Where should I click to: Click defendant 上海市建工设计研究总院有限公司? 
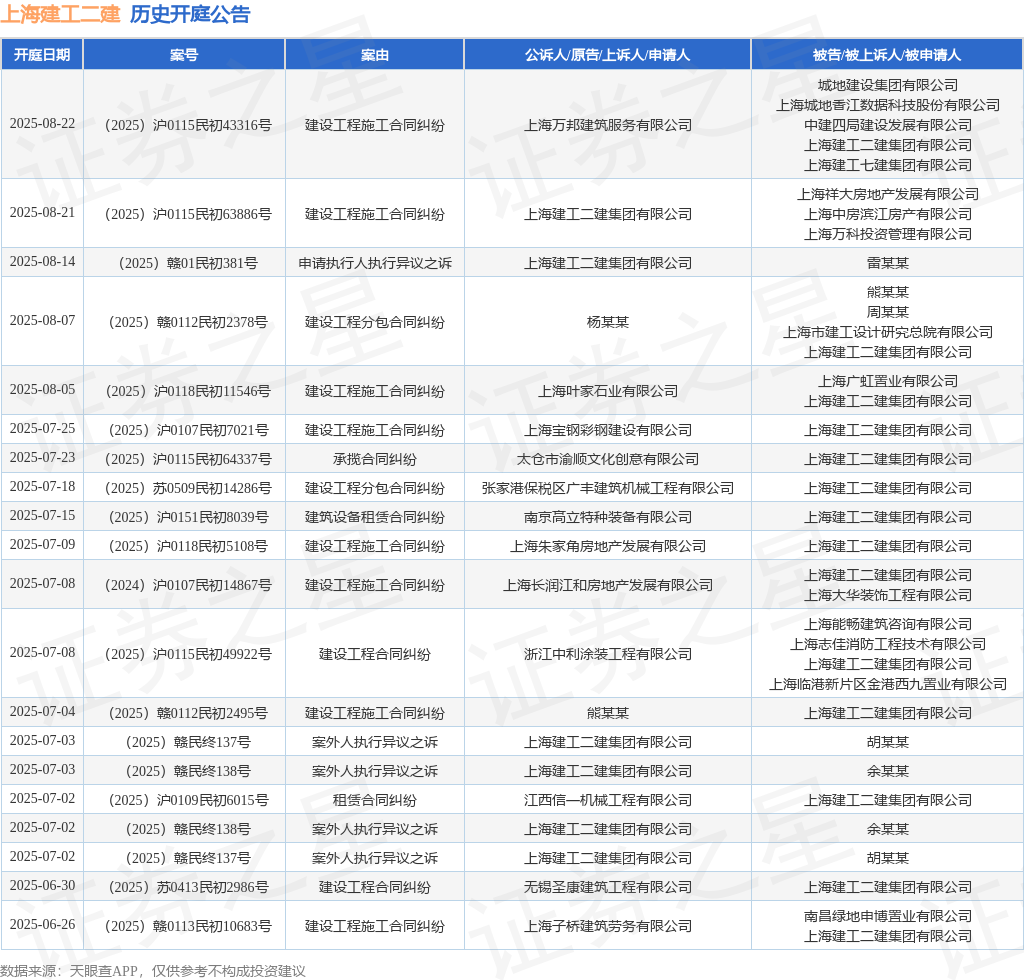coord(888,332)
